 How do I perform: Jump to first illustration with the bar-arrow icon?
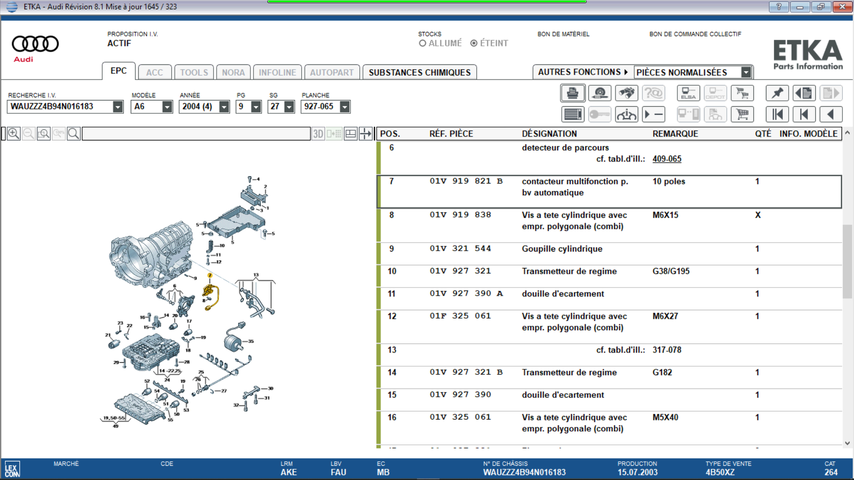coord(777,115)
